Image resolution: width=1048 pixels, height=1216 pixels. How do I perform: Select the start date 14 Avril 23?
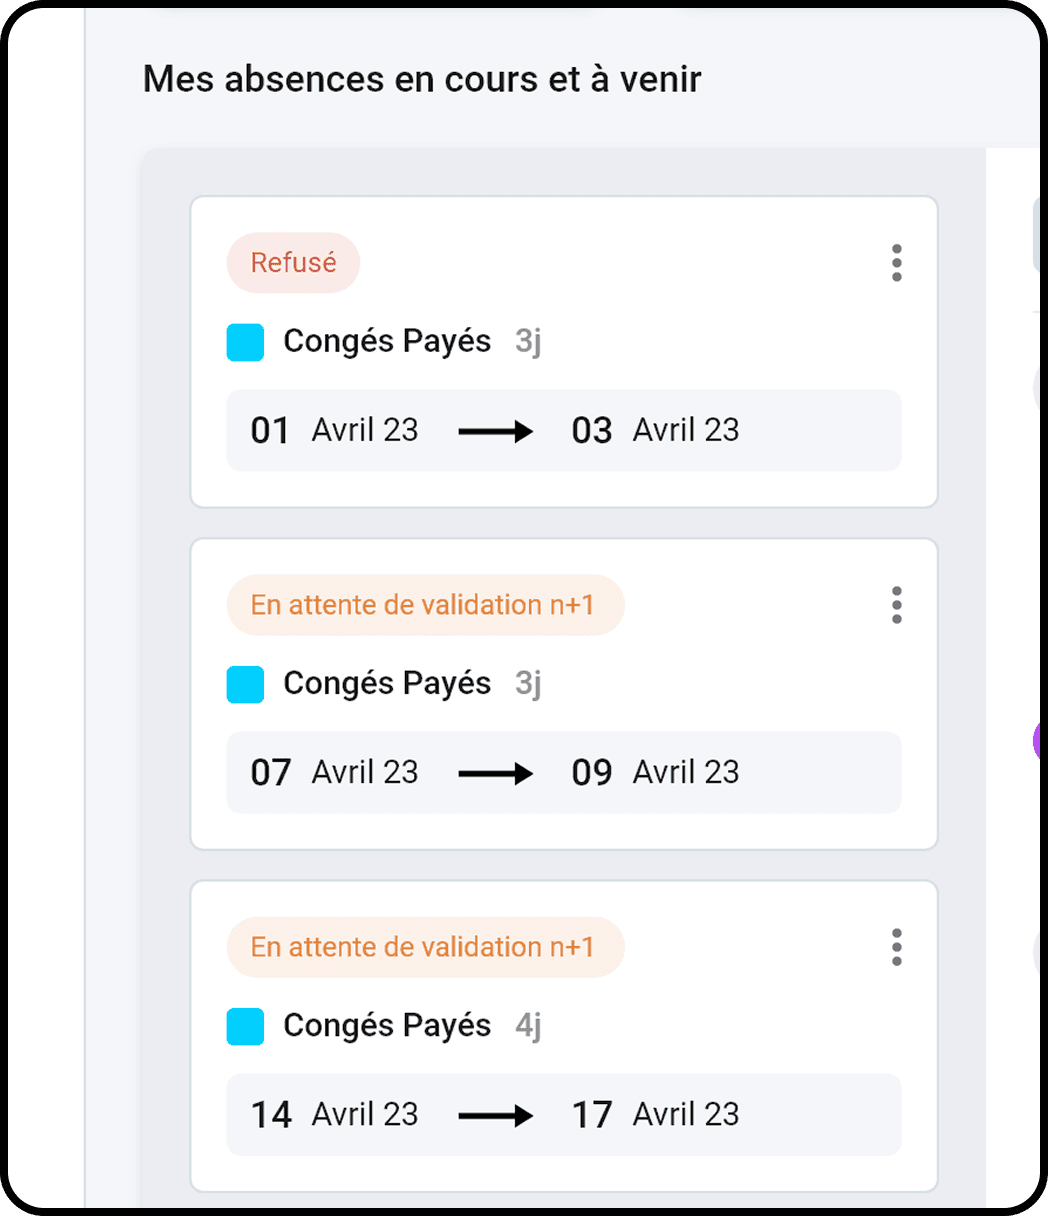tap(334, 1115)
